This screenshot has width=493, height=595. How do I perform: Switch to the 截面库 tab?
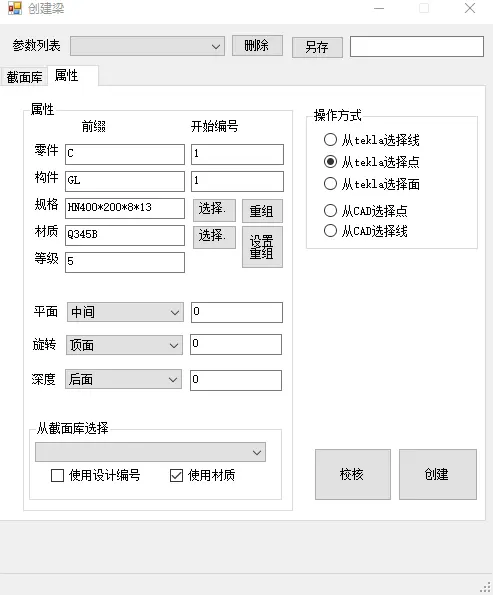point(24,77)
